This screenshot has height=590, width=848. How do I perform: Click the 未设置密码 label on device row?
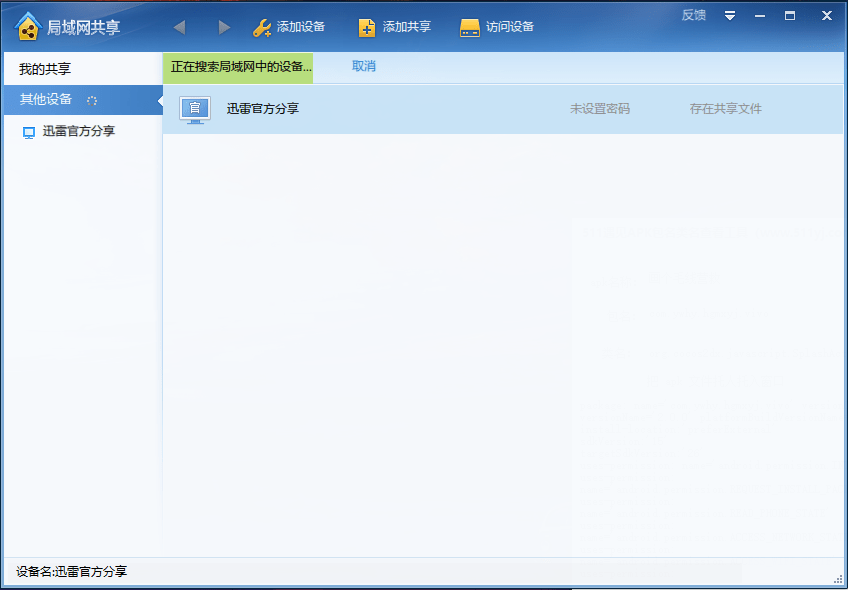pos(603,108)
